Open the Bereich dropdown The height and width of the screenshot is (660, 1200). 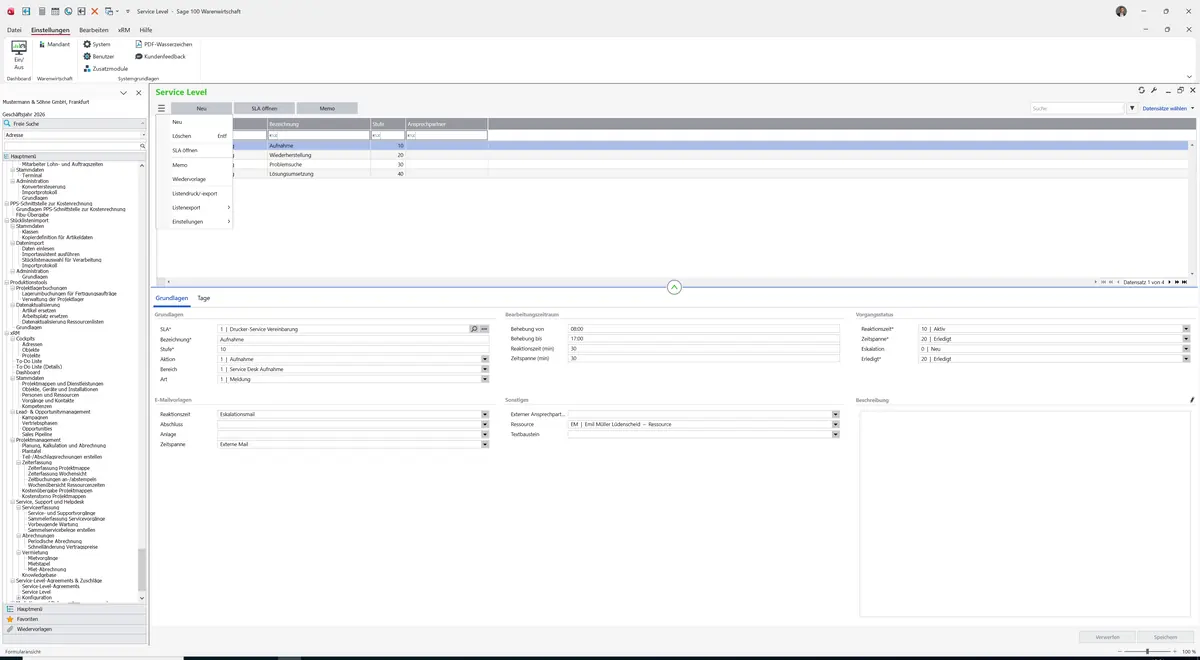(x=485, y=369)
